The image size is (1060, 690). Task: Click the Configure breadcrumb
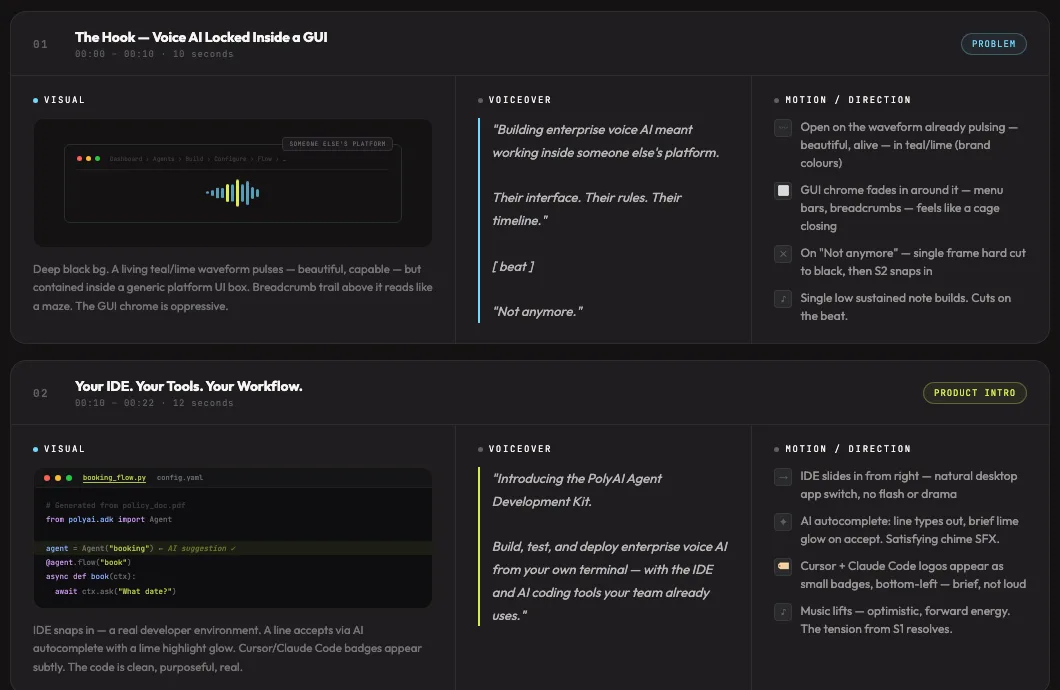pyautogui.click(x=231, y=159)
